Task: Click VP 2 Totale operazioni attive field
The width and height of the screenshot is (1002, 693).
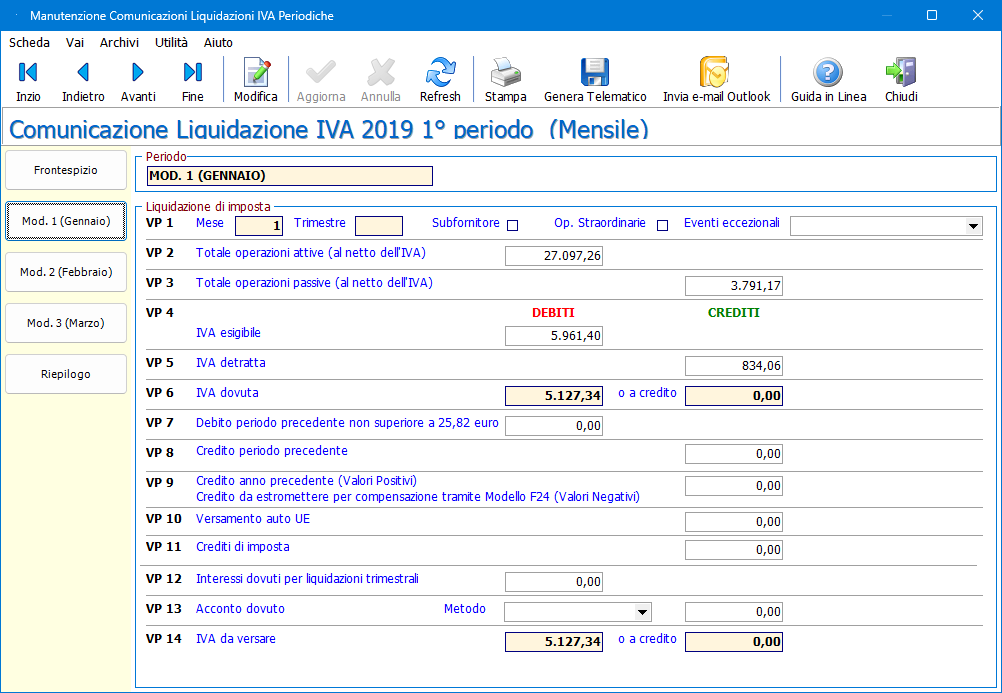Action: (554, 256)
